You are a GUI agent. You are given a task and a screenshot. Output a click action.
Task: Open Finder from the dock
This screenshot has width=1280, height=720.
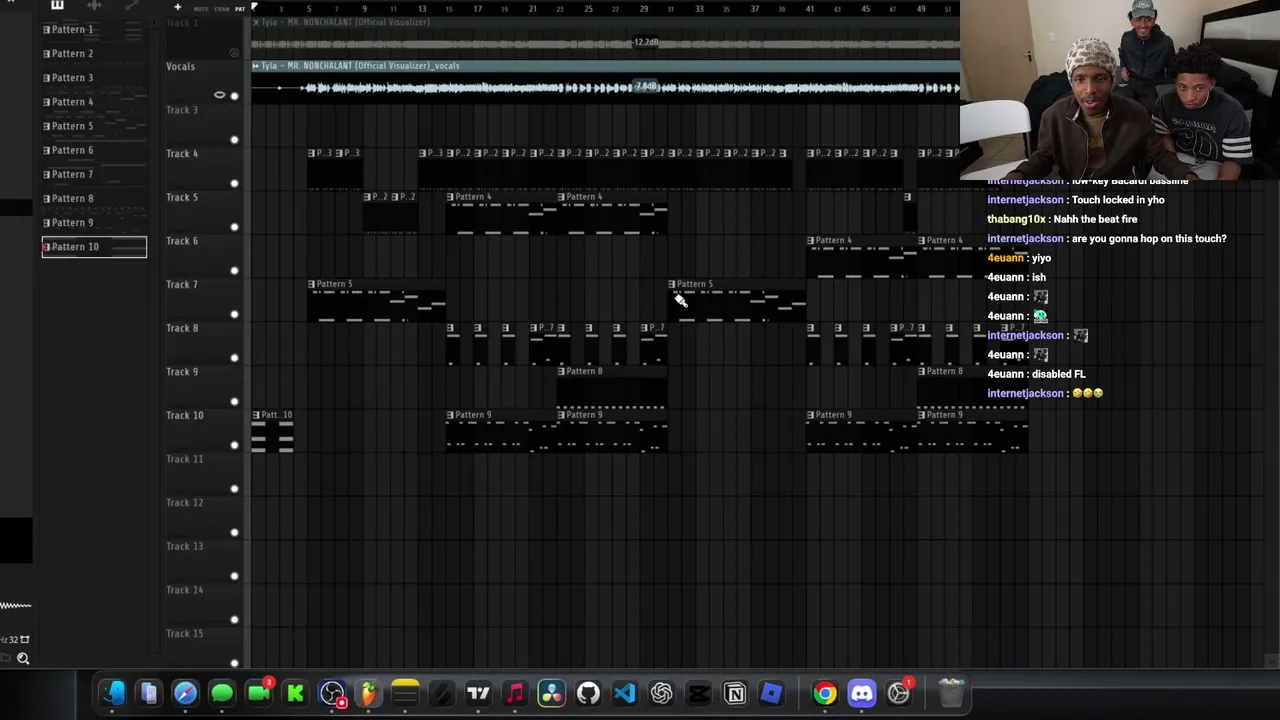click(x=112, y=693)
